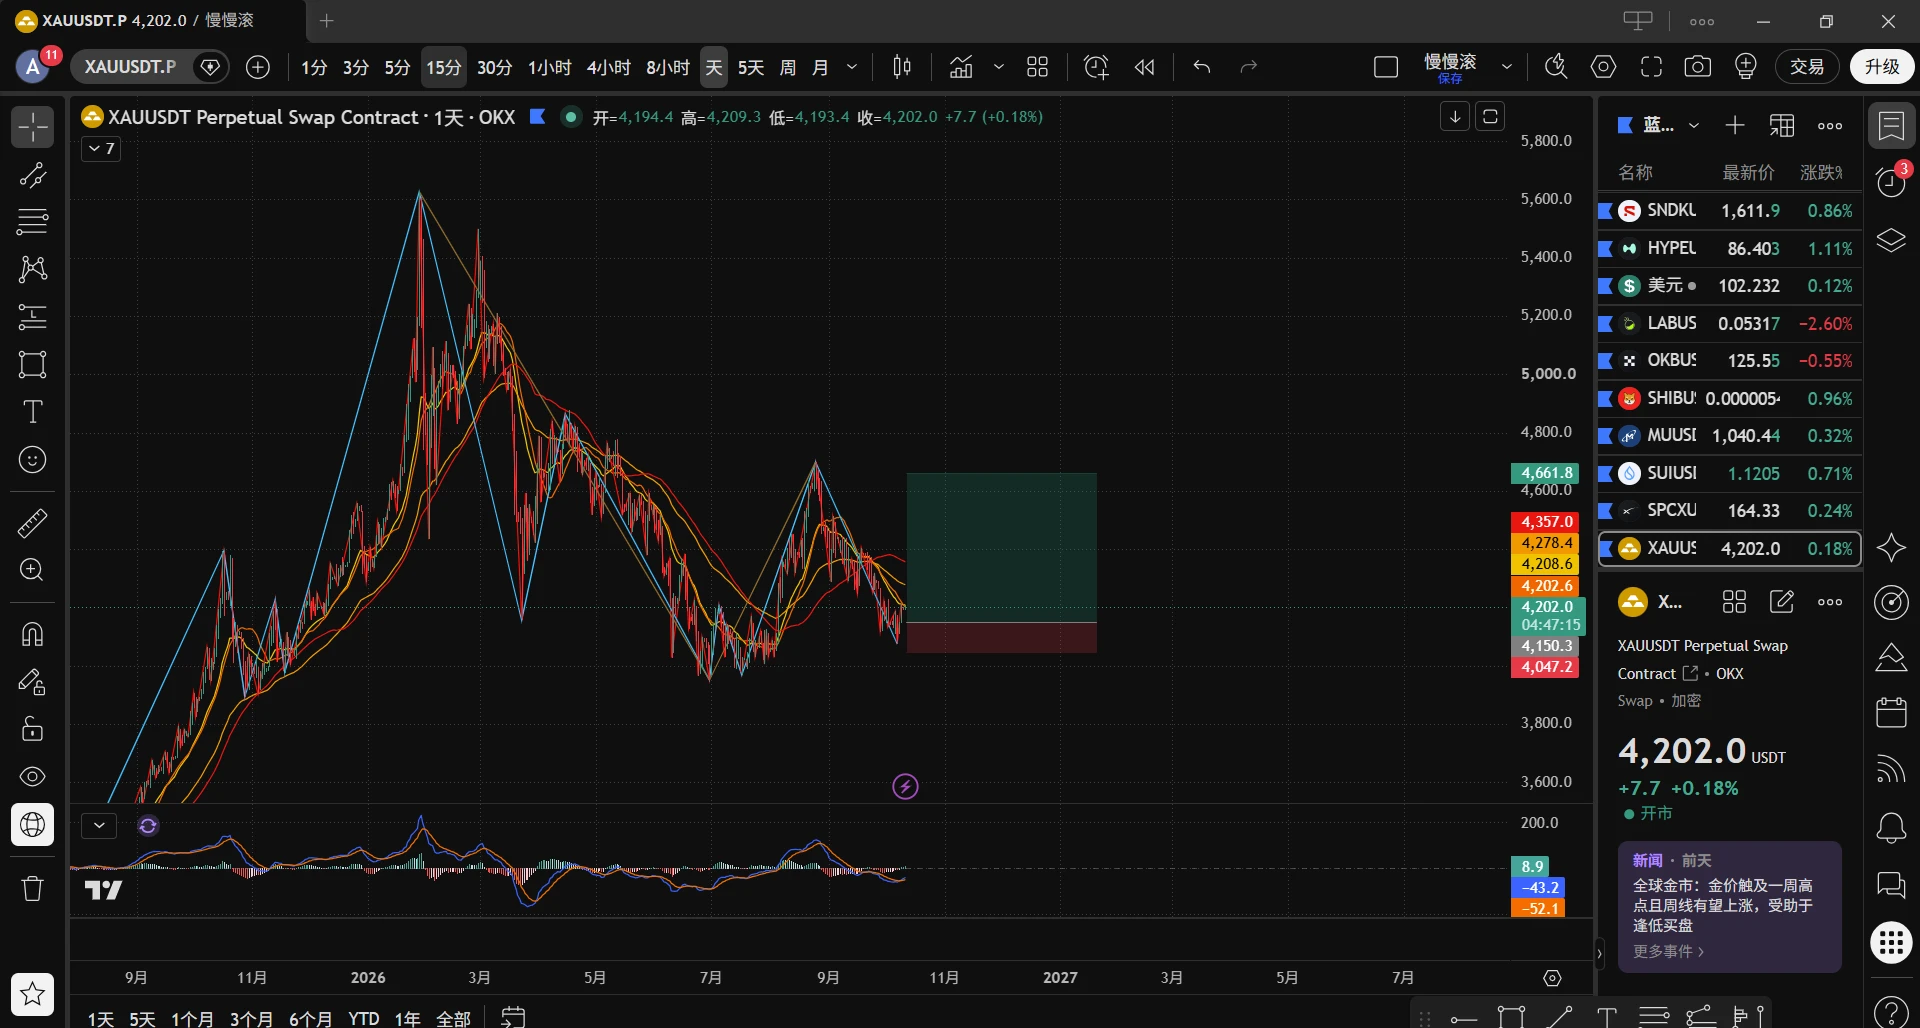
Task: Switch to 15分 timeframe
Action: 444,67
